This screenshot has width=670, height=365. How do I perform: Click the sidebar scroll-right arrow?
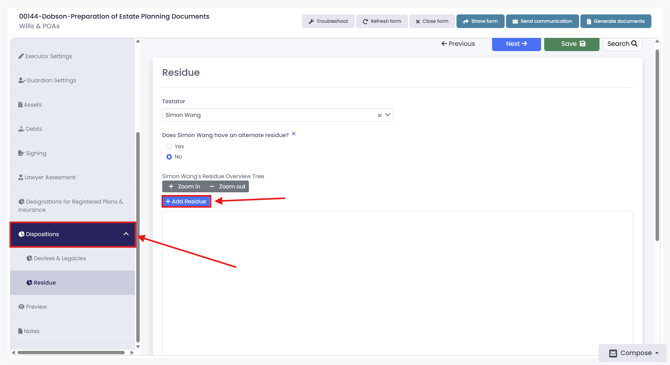tap(132, 353)
